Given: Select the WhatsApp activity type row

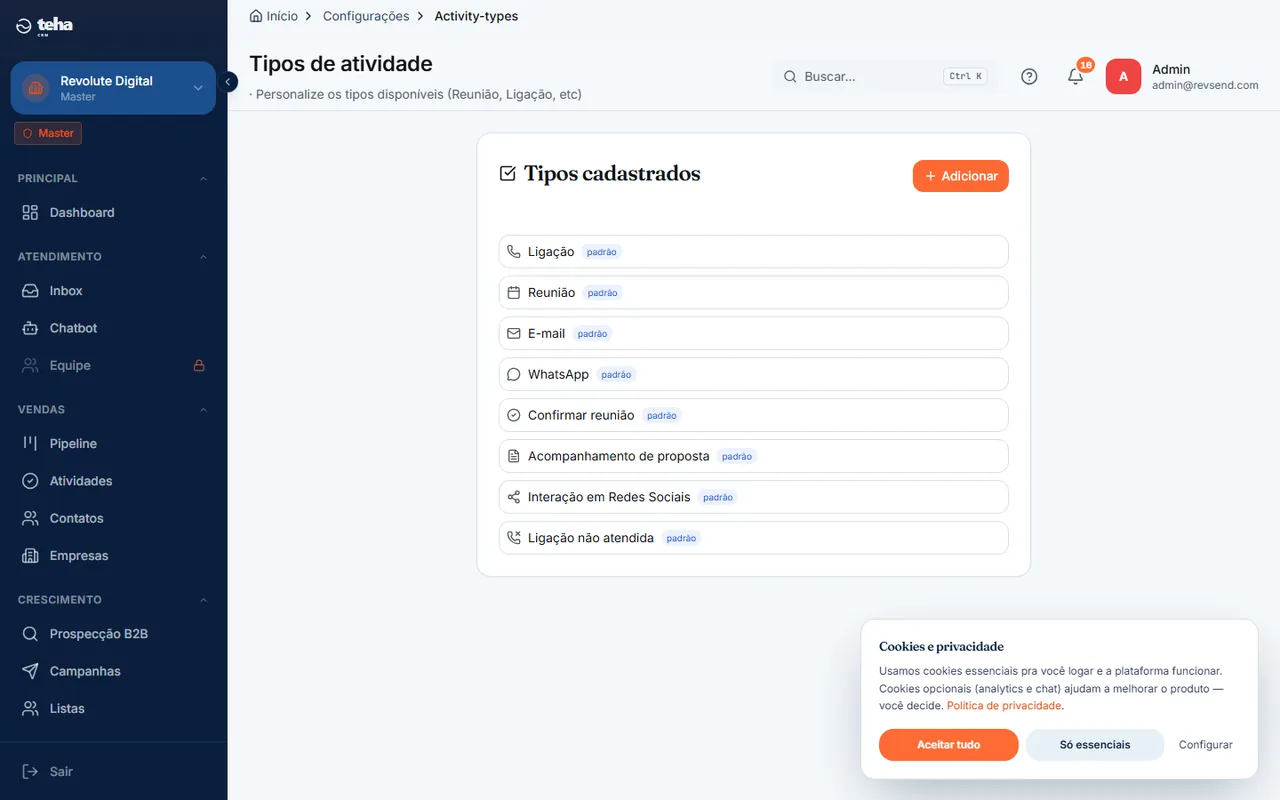Looking at the screenshot, I should point(753,374).
